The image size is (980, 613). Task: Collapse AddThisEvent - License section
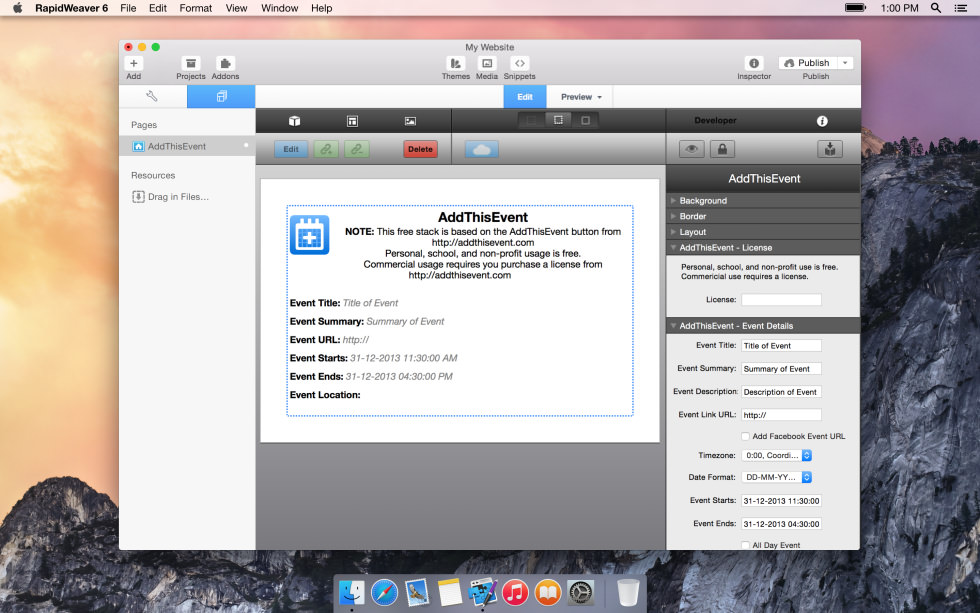click(763, 247)
